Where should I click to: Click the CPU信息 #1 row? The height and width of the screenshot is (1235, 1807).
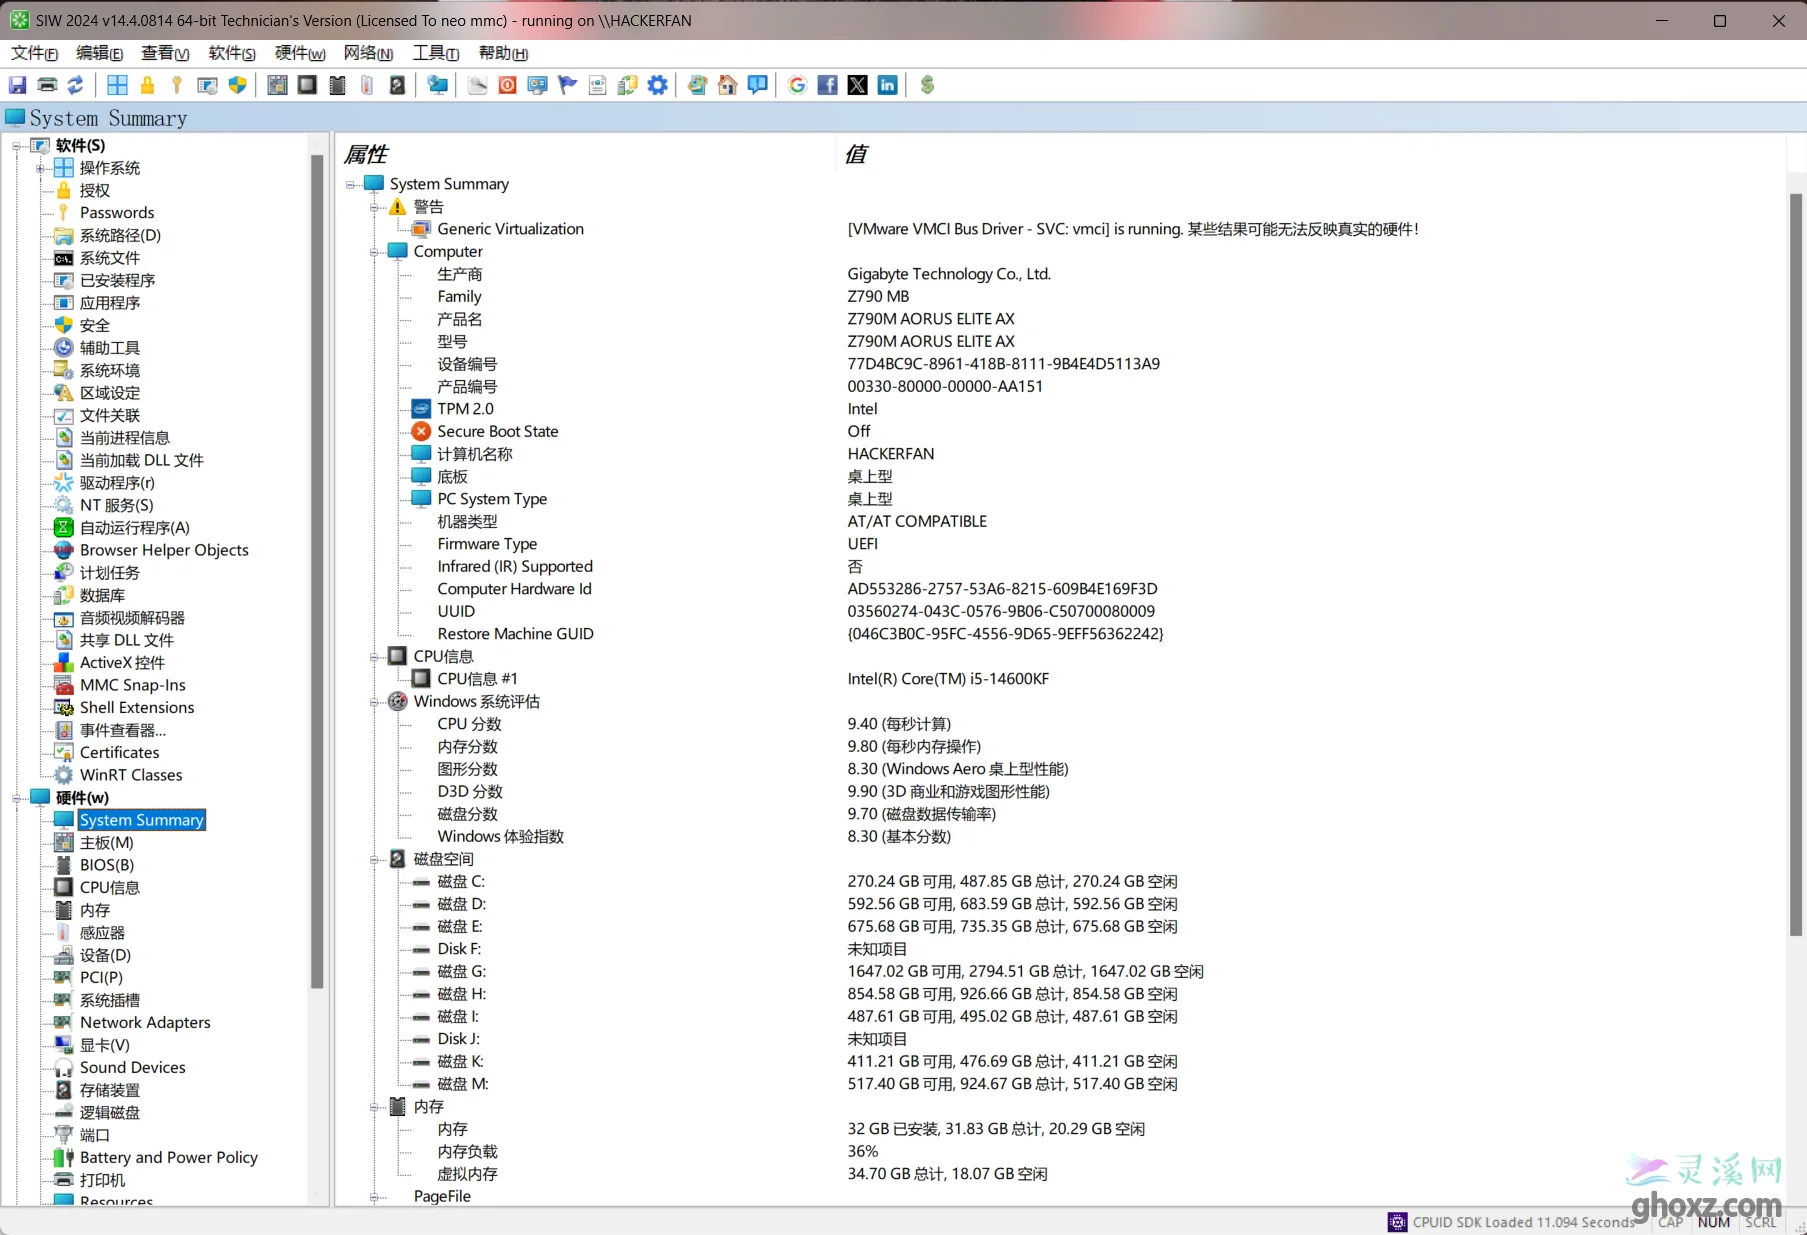(x=1060, y=679)
